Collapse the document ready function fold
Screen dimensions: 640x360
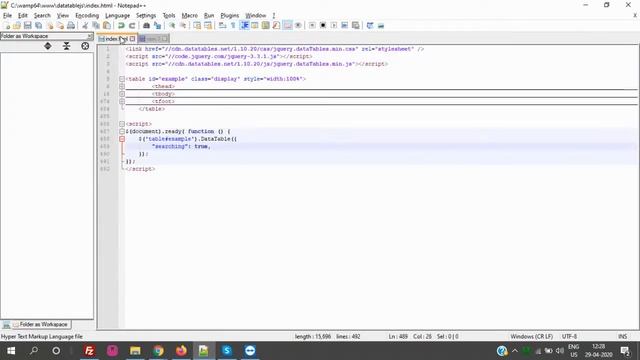[122, 131]
